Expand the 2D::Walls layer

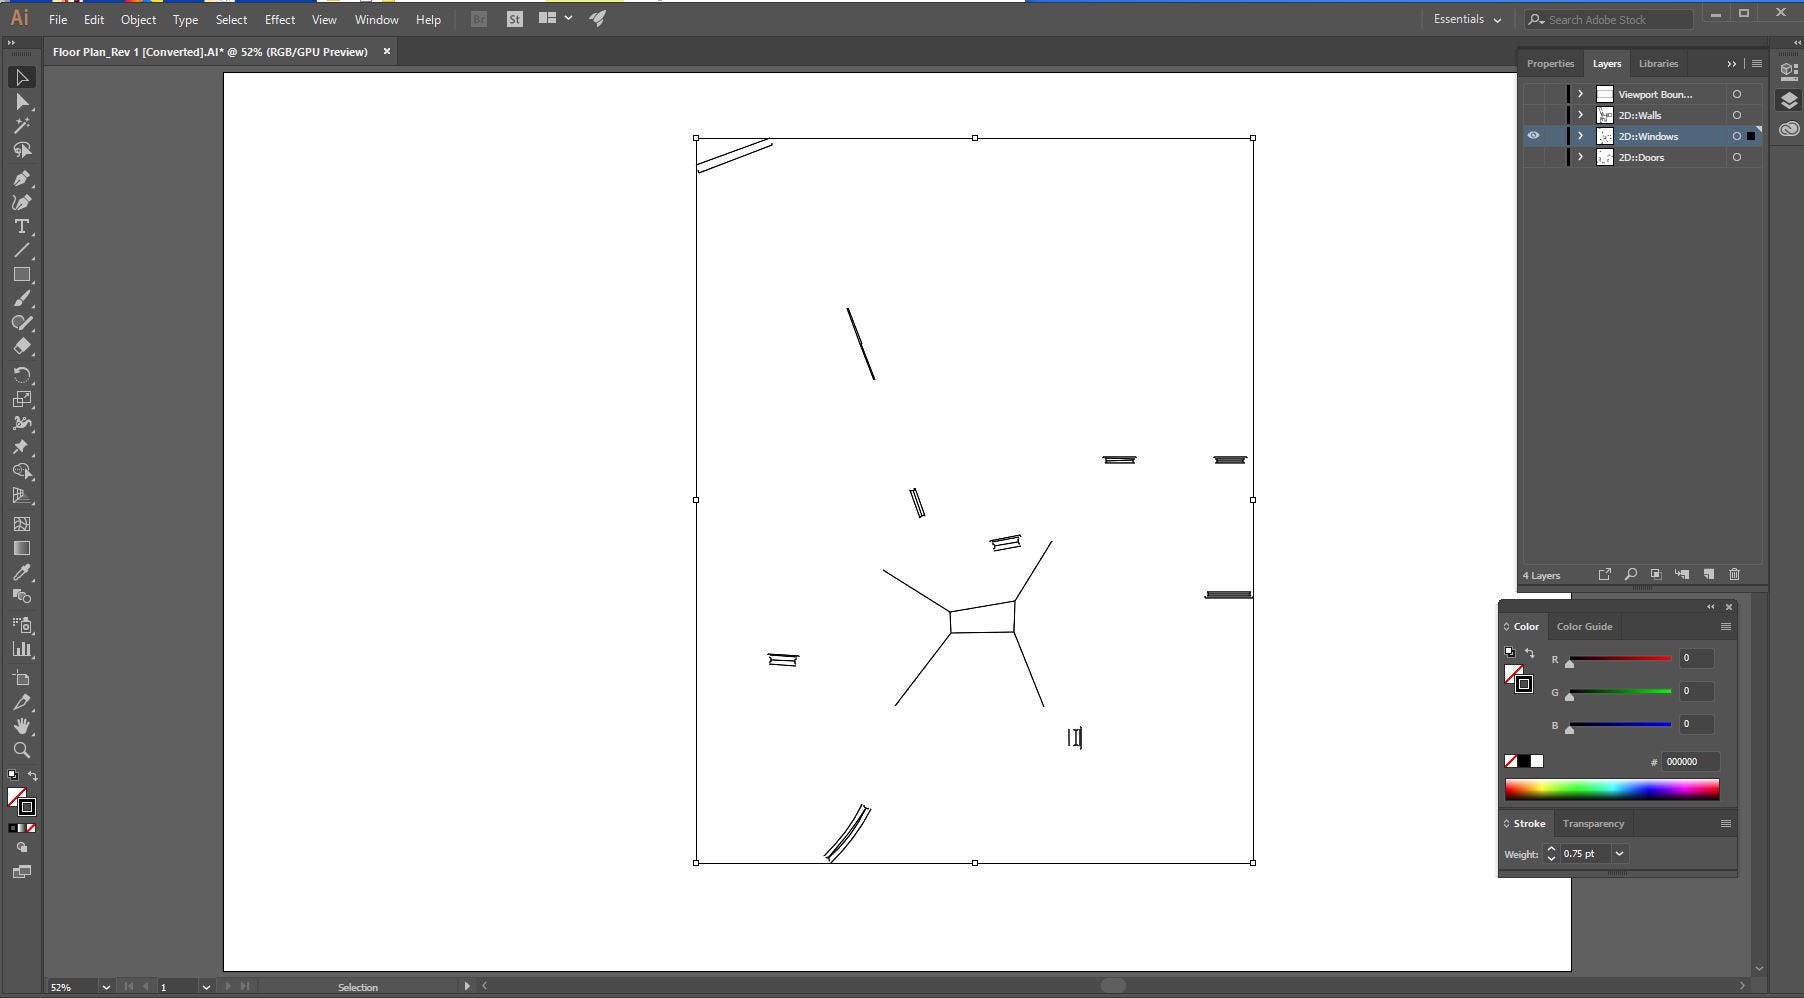[x=1580, y=115]
